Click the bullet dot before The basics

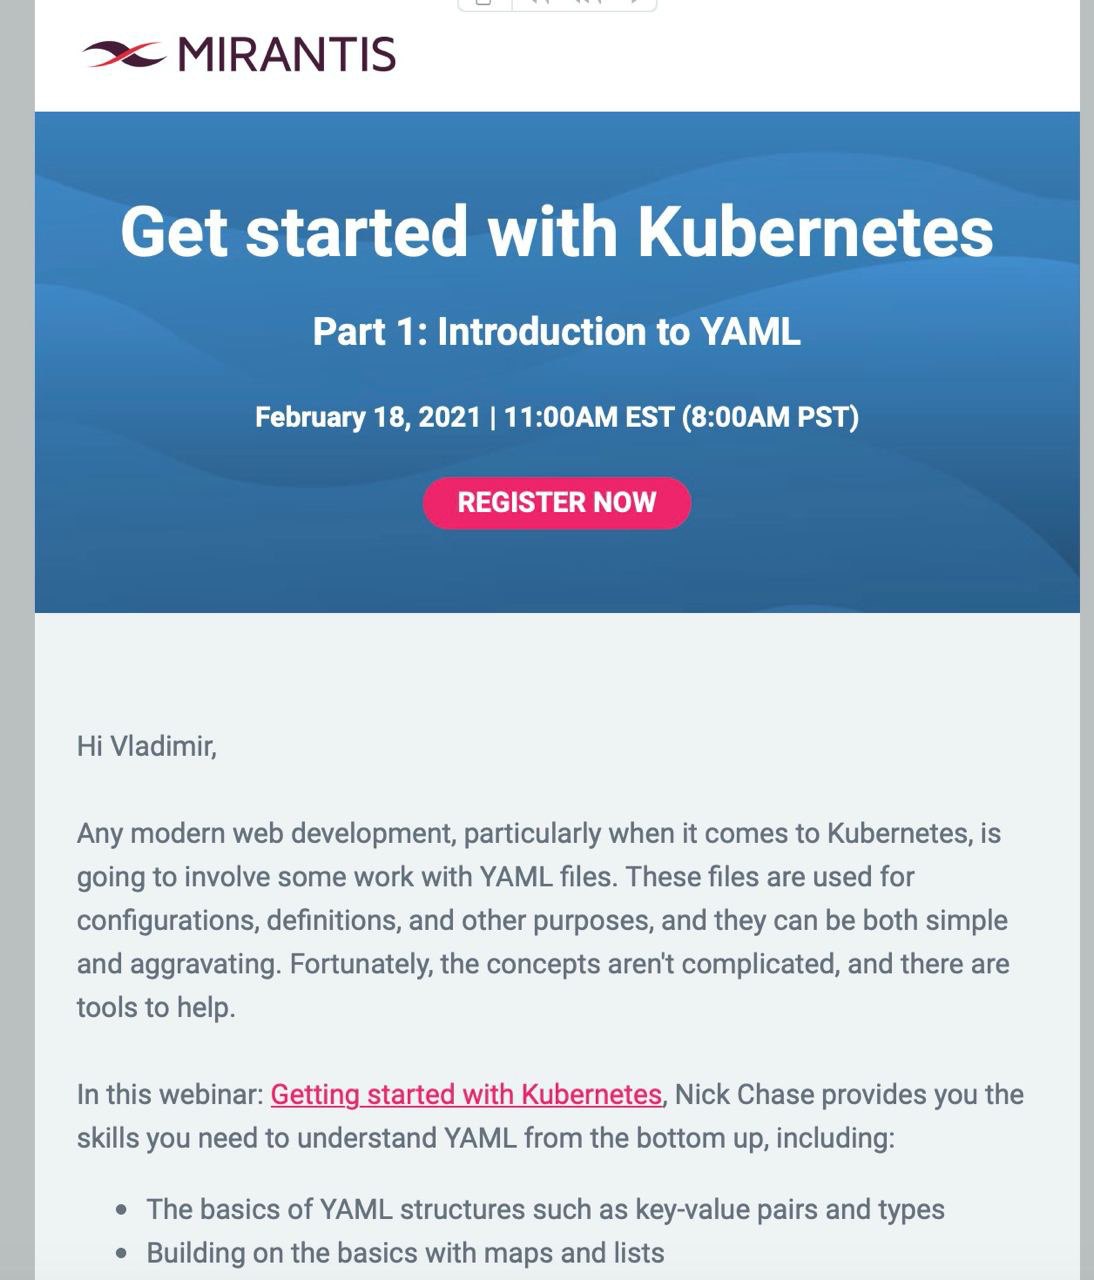[122, 1210]
